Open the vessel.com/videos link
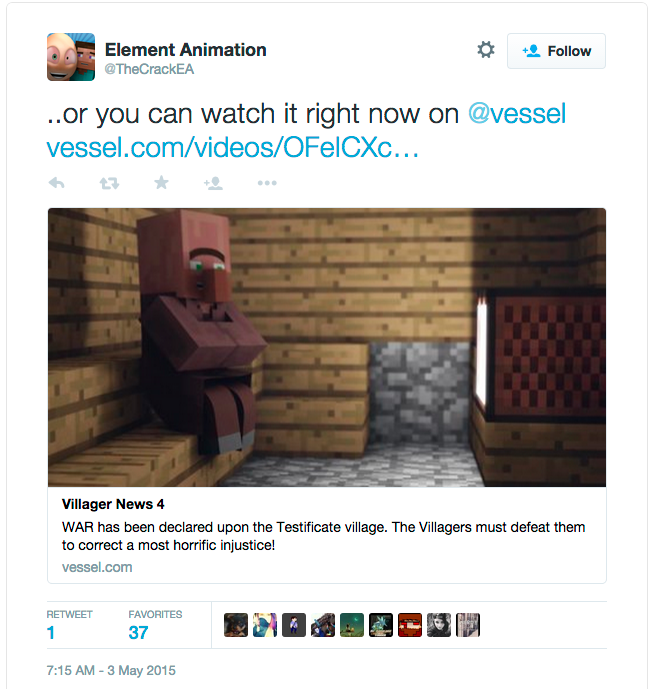Viewport: 653px width, 689px height. click(x=232, y=147)
